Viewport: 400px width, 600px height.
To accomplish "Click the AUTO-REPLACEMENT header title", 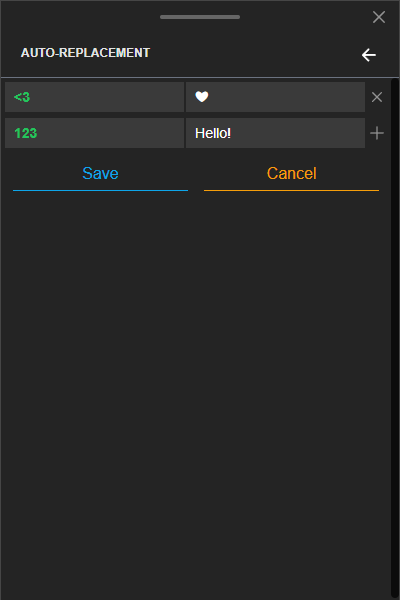I will [x=85, y=53].
